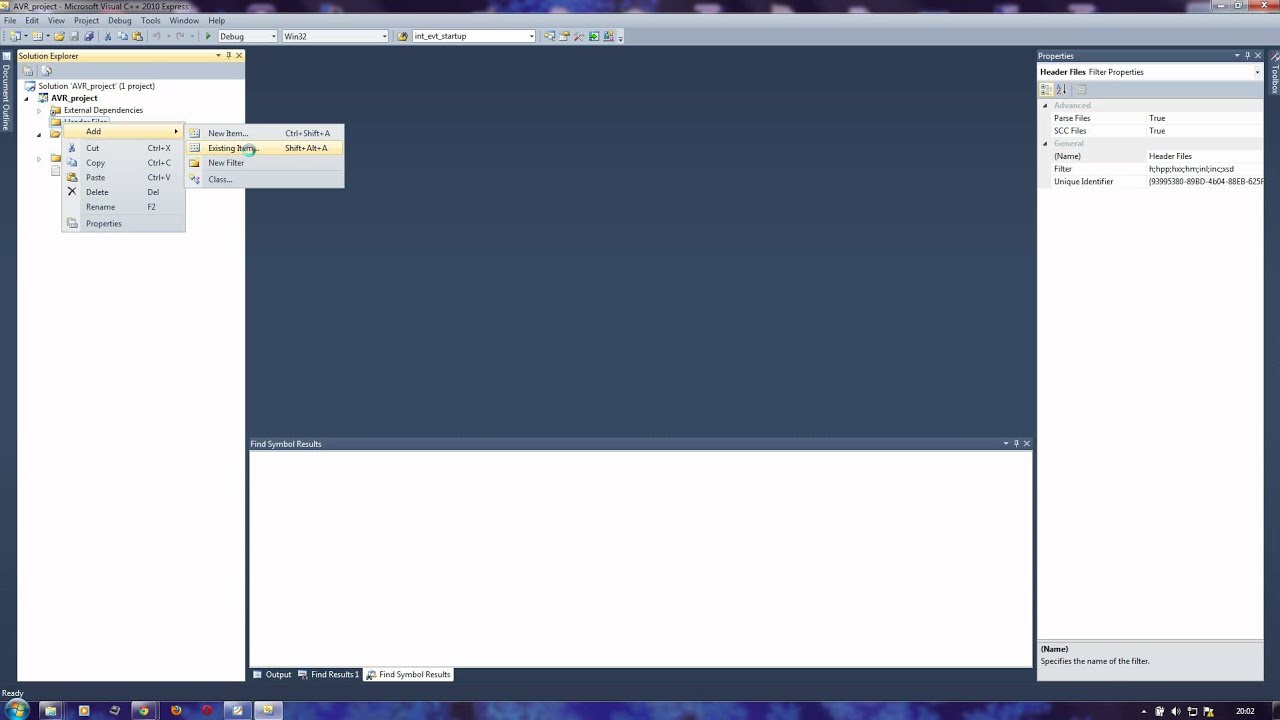Click the Extension Manager toolbar icon
The width and height of the screenshot is (1280, 720).
608,36
